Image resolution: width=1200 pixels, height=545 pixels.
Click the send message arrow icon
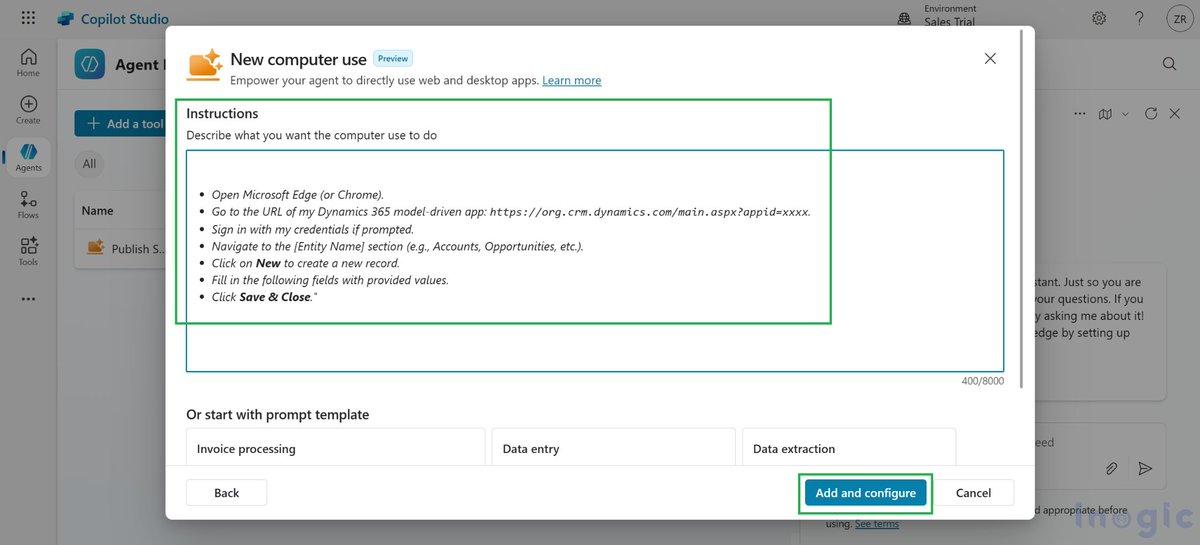tap(1145, 468)
